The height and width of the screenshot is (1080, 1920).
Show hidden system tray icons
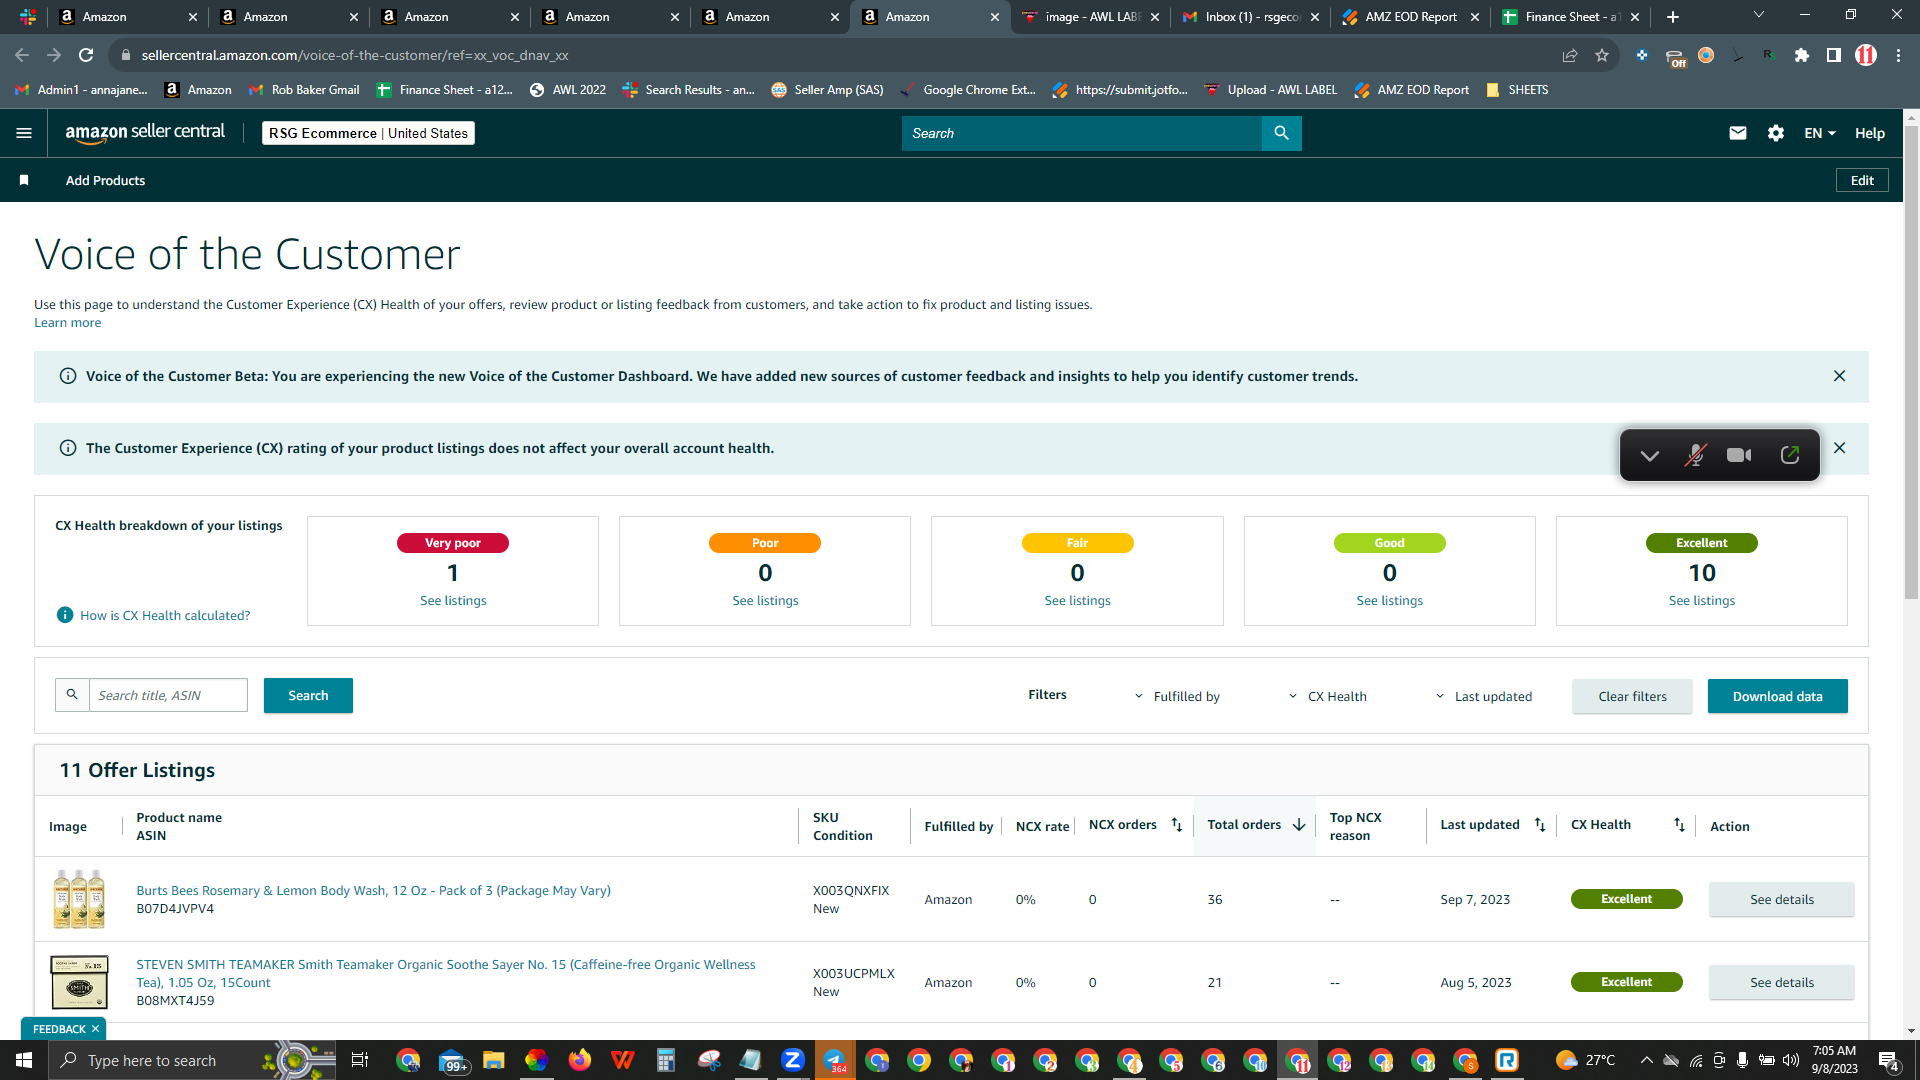pyautogui.click(x=1647, y=1060)
